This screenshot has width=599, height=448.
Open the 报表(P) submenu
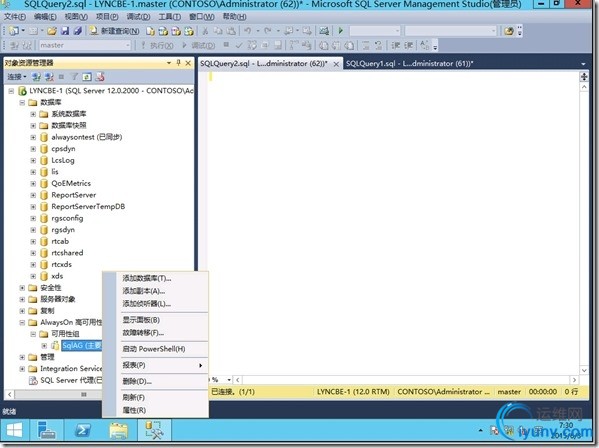162,366
